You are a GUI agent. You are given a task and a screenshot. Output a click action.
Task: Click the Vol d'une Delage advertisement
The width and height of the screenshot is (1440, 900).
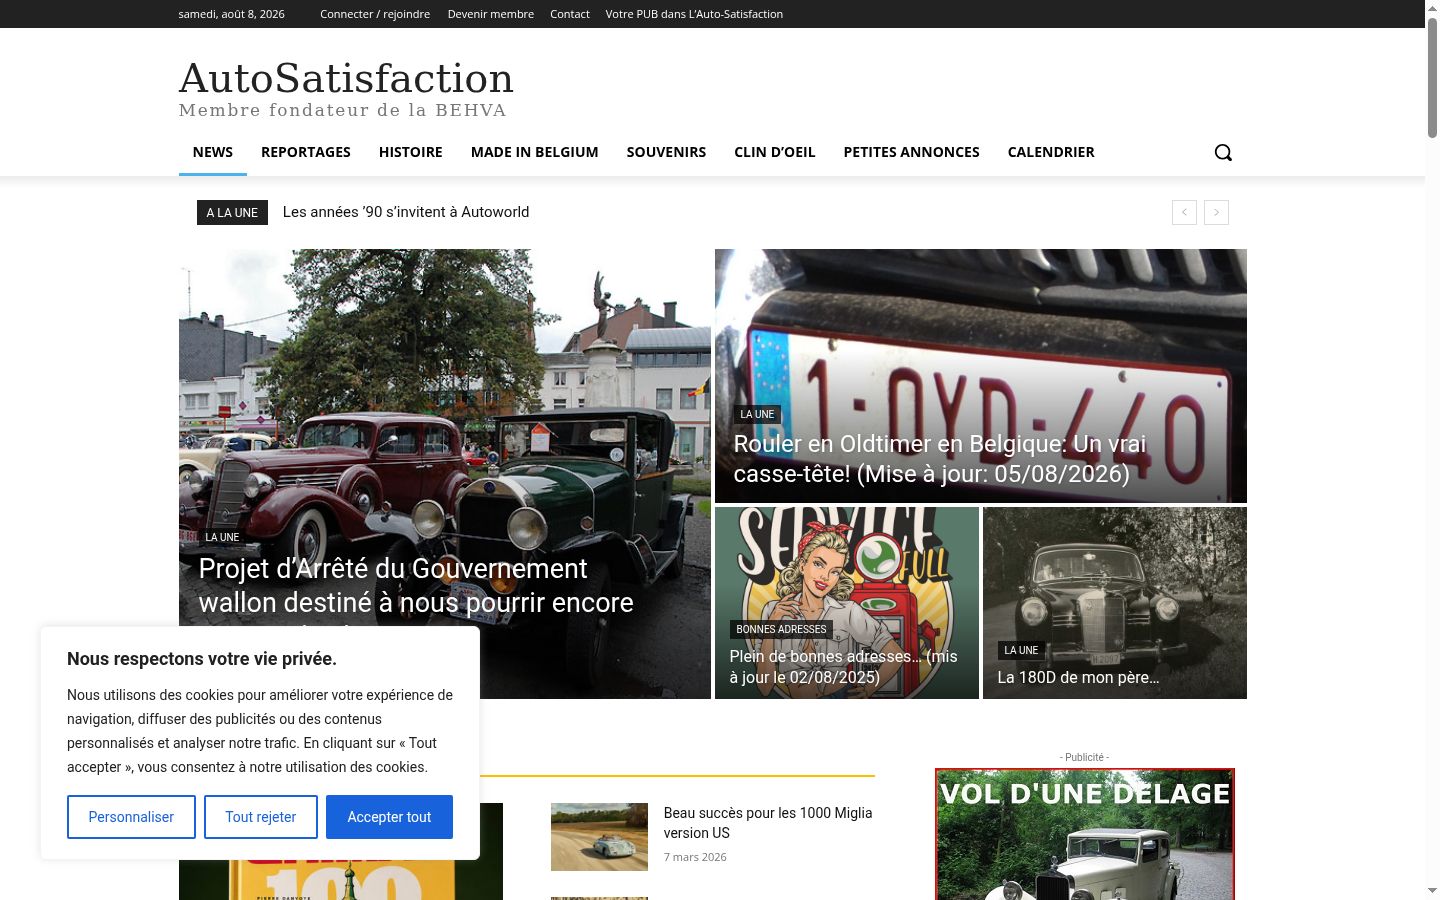click(1085, 834)
